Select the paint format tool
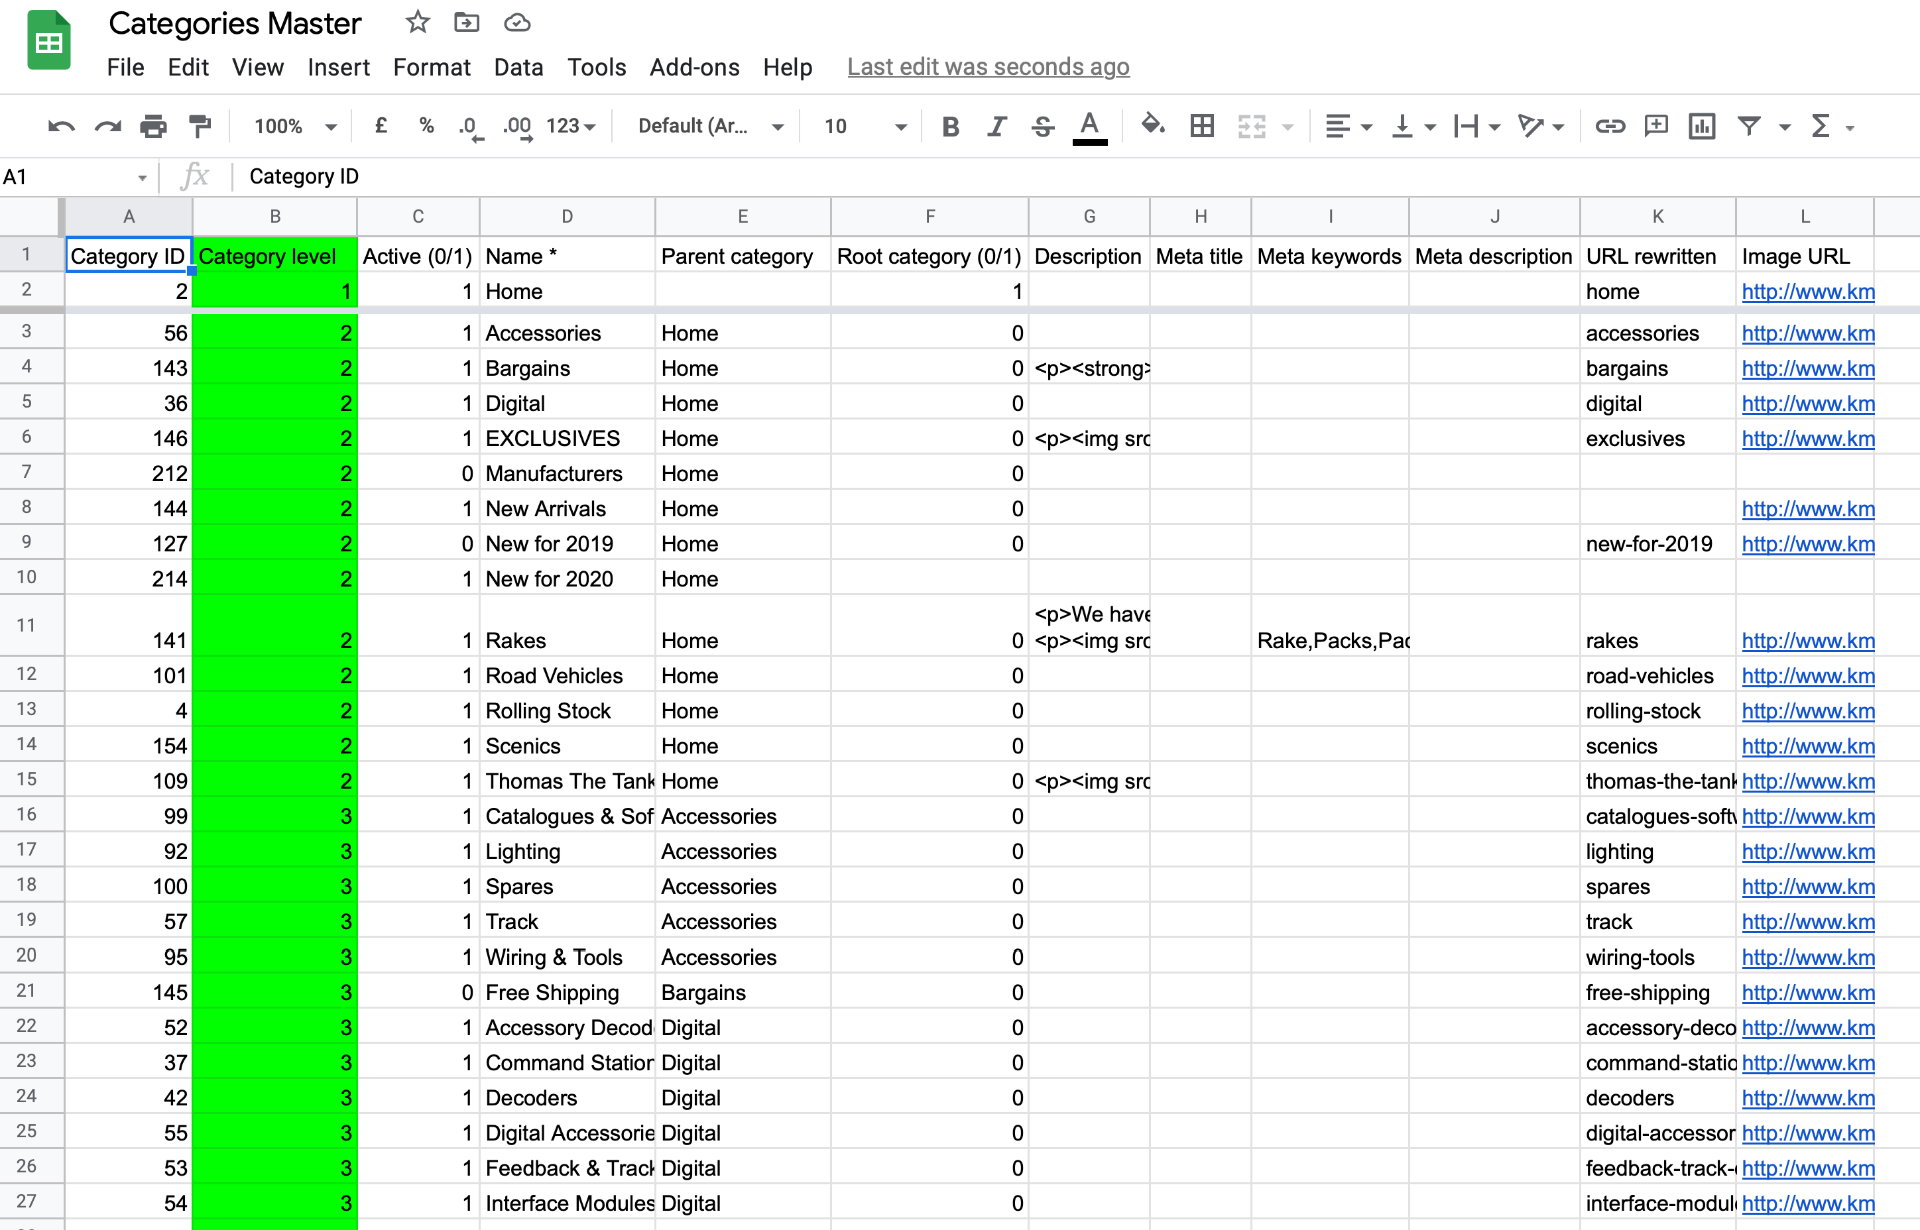The image size is (1920, 1230). (x=200, y=126)
